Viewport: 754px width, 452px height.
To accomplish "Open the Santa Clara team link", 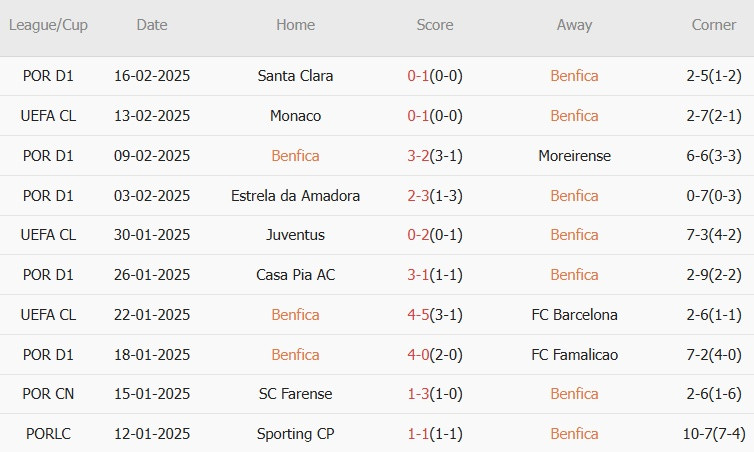I will pos(295,76).
